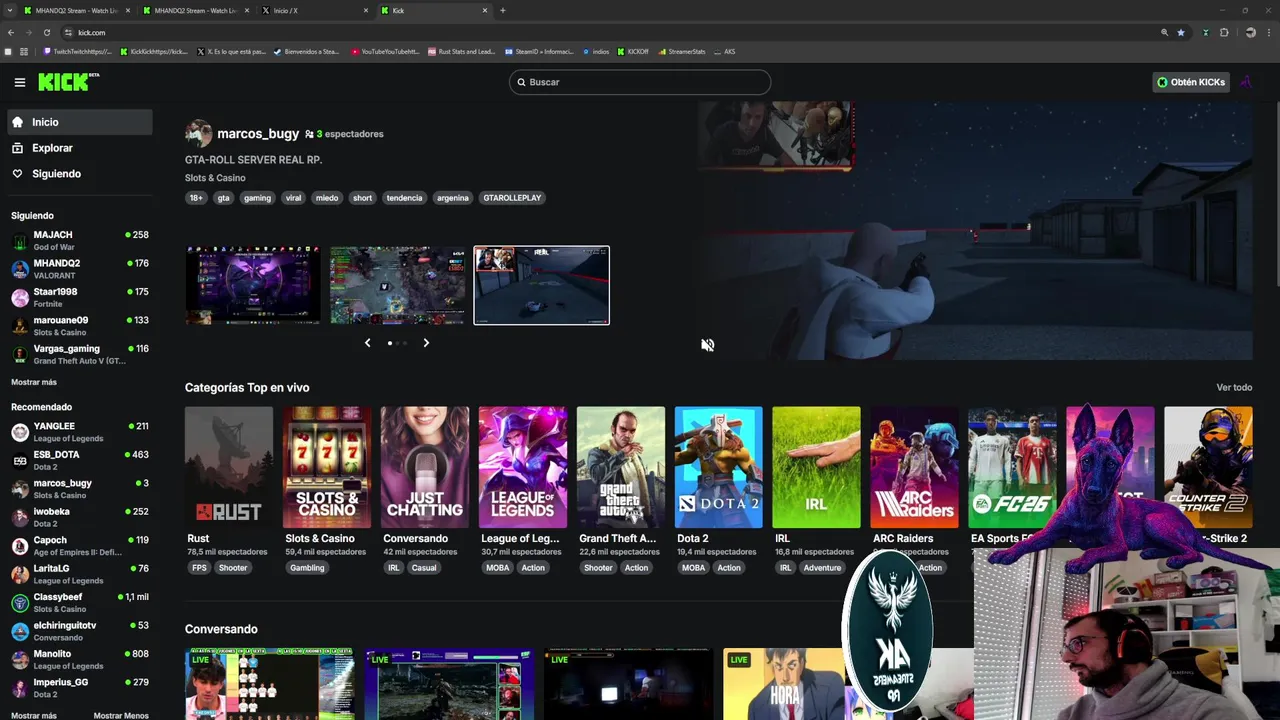Select the tendencia tag

coord(404,198)
